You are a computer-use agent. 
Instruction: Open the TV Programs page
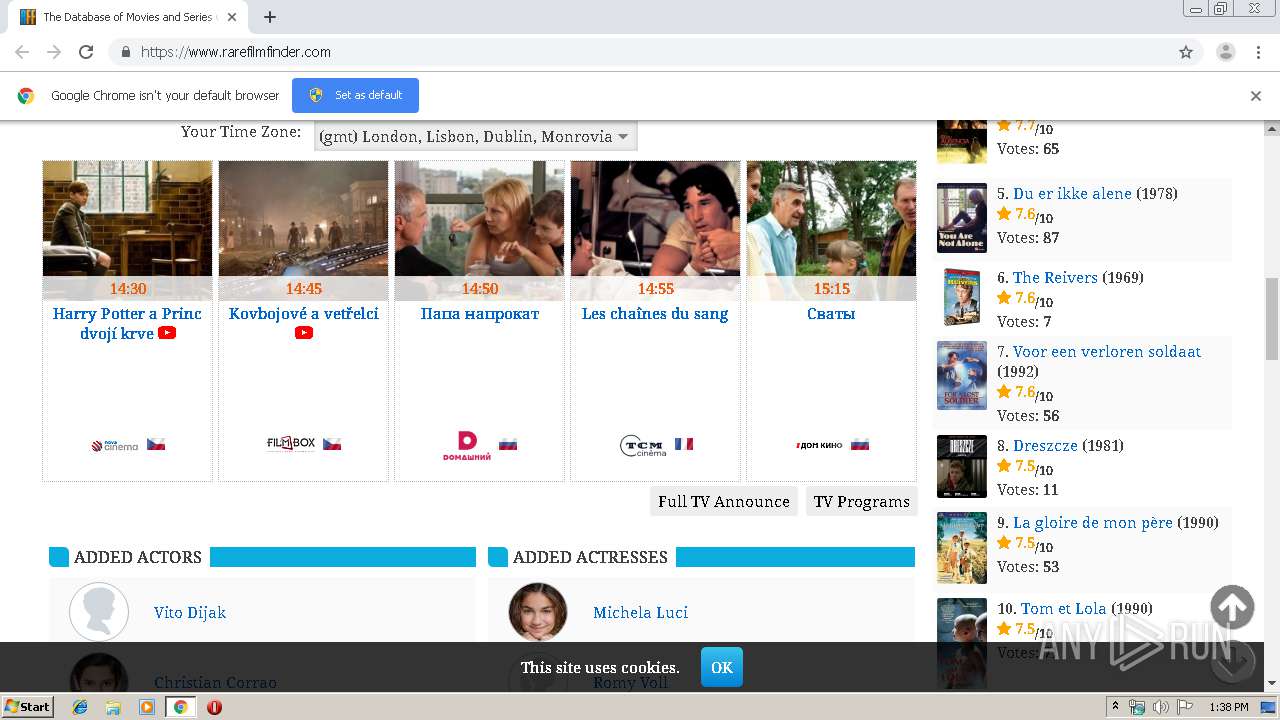862,501
